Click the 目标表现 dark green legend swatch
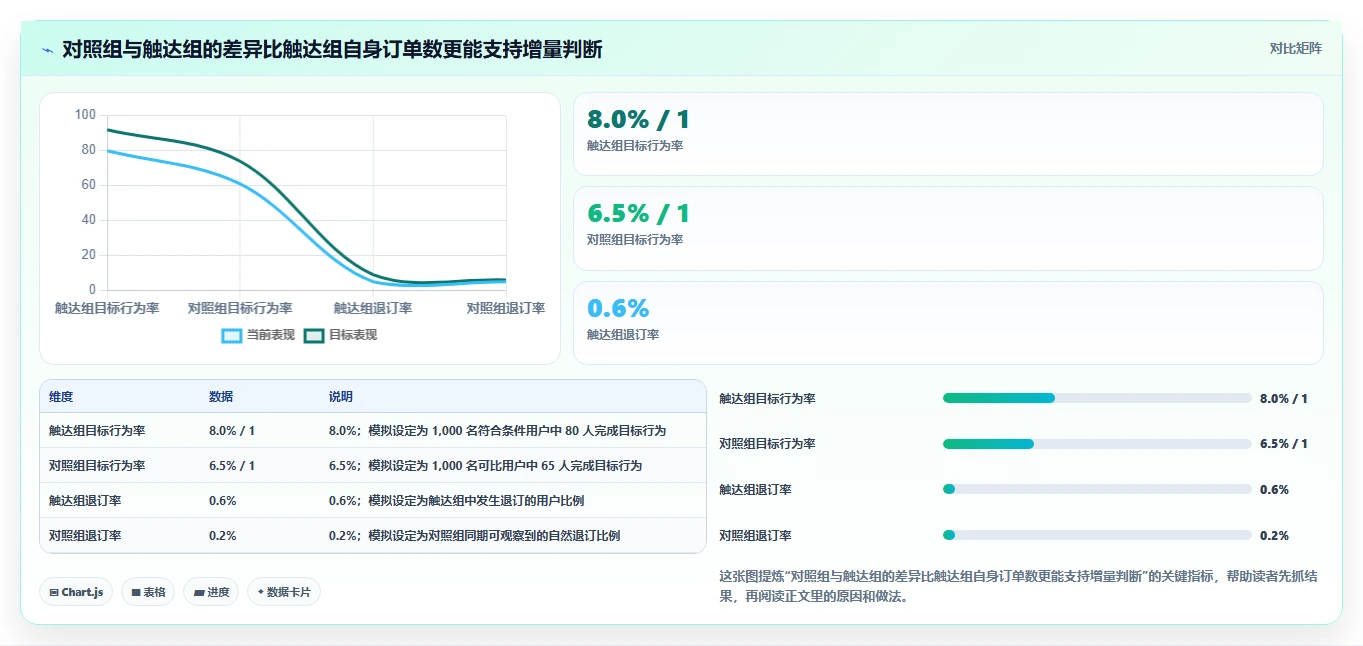The height and width of the screenshot is (646, 1363). (314, 336)
